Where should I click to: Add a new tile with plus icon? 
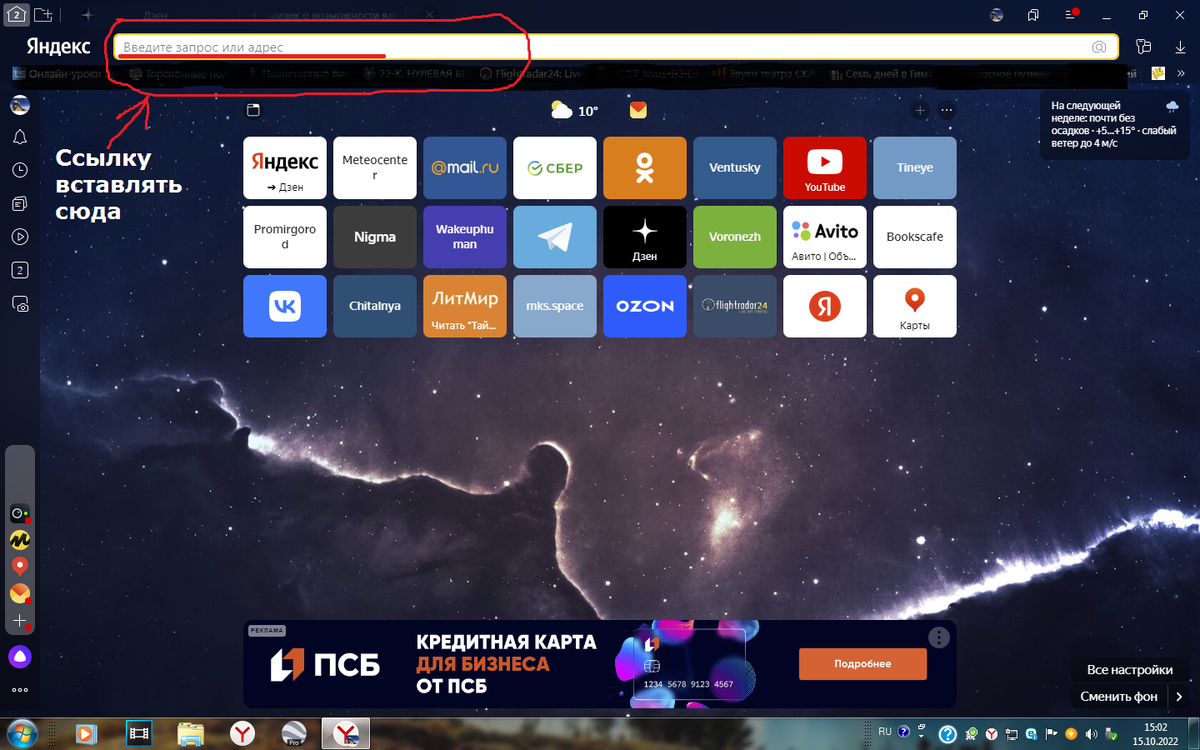point(920,110)
